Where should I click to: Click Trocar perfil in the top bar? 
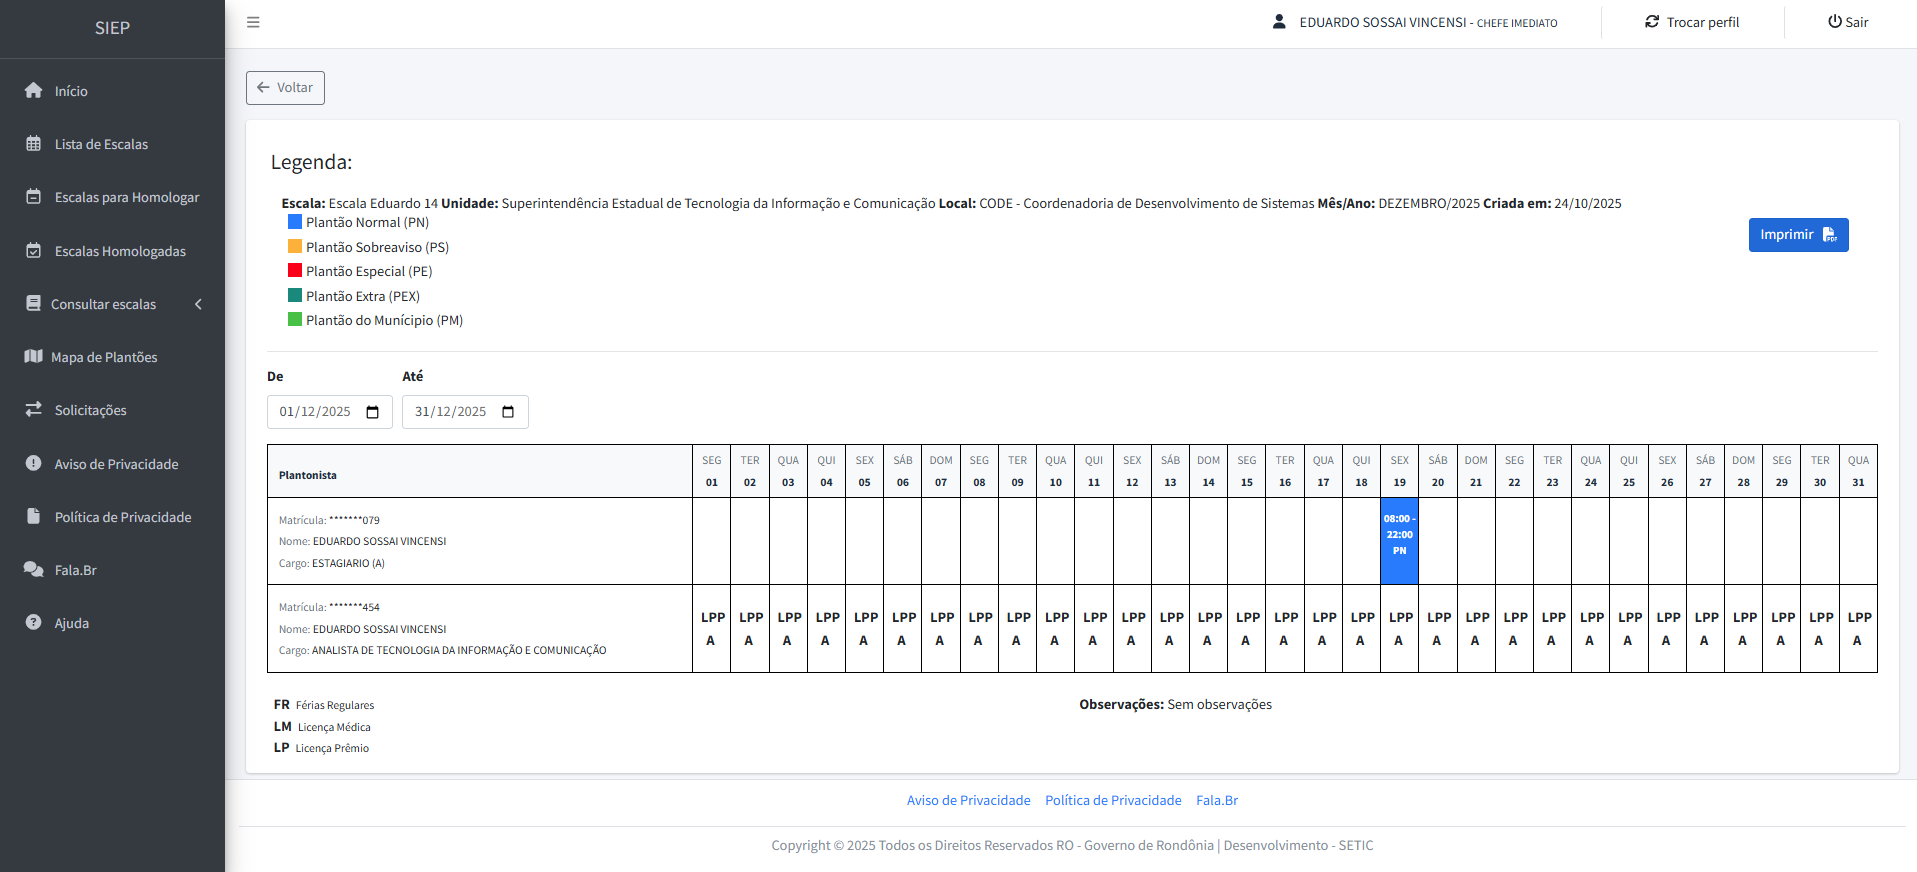point(1692,22)
